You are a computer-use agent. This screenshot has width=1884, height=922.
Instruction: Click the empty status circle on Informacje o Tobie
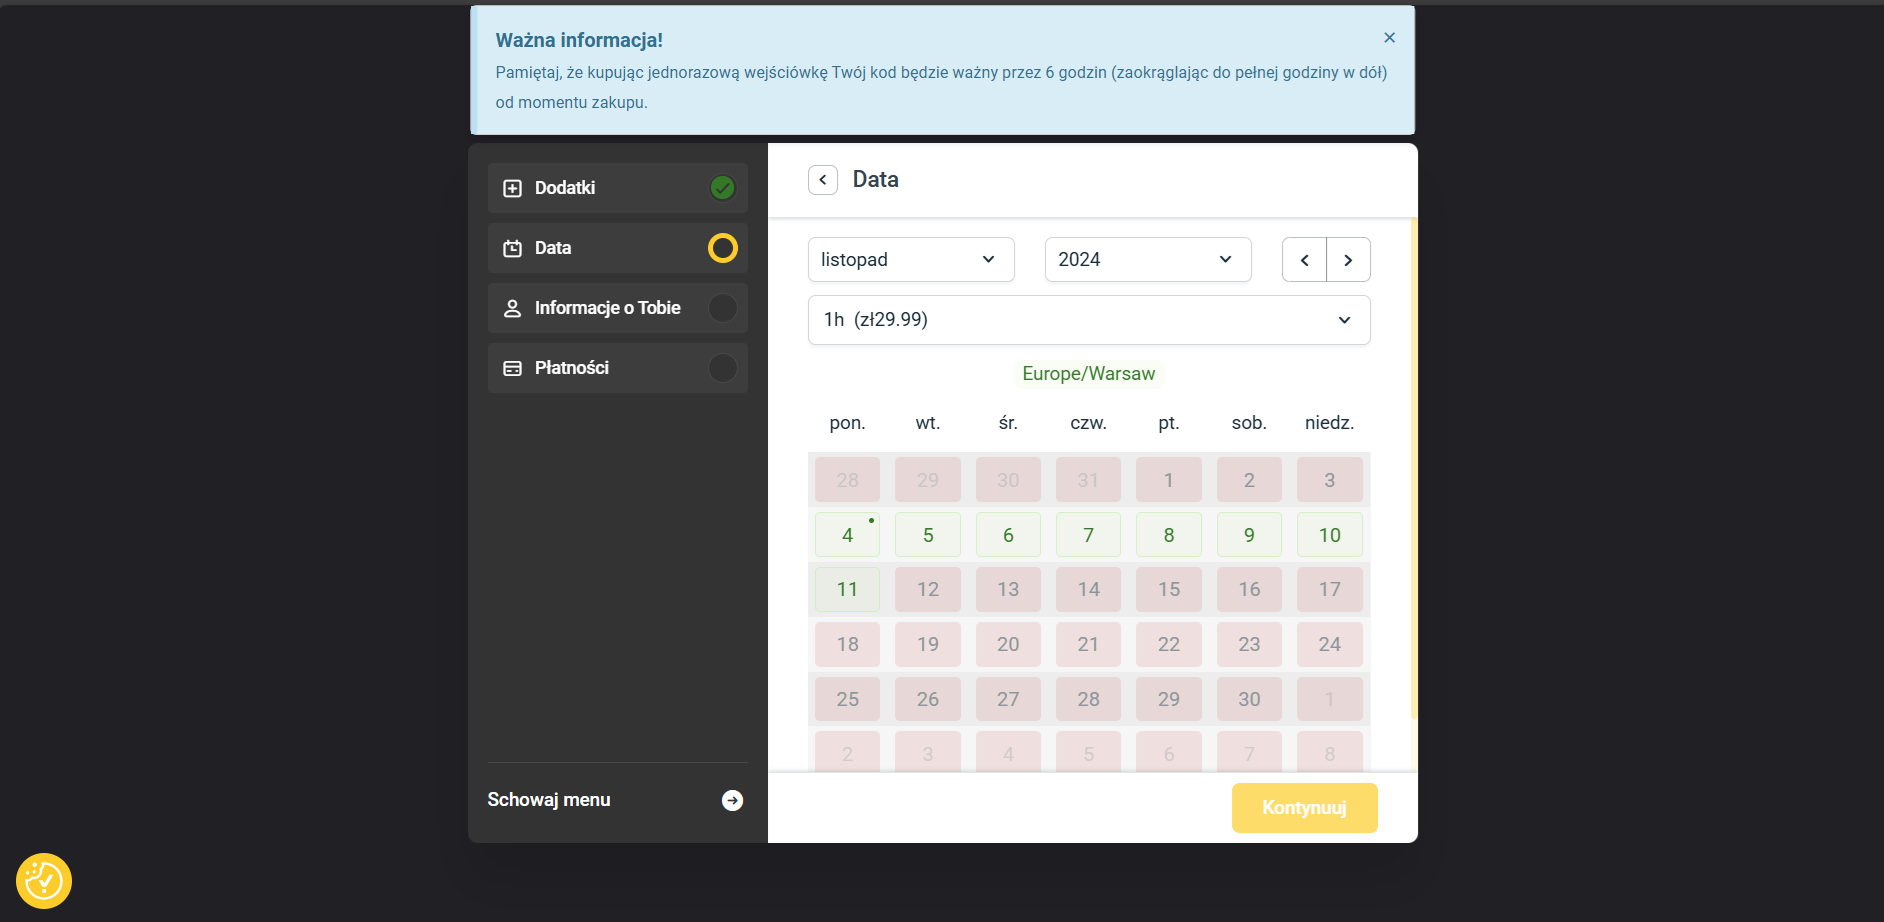[723, 308]
